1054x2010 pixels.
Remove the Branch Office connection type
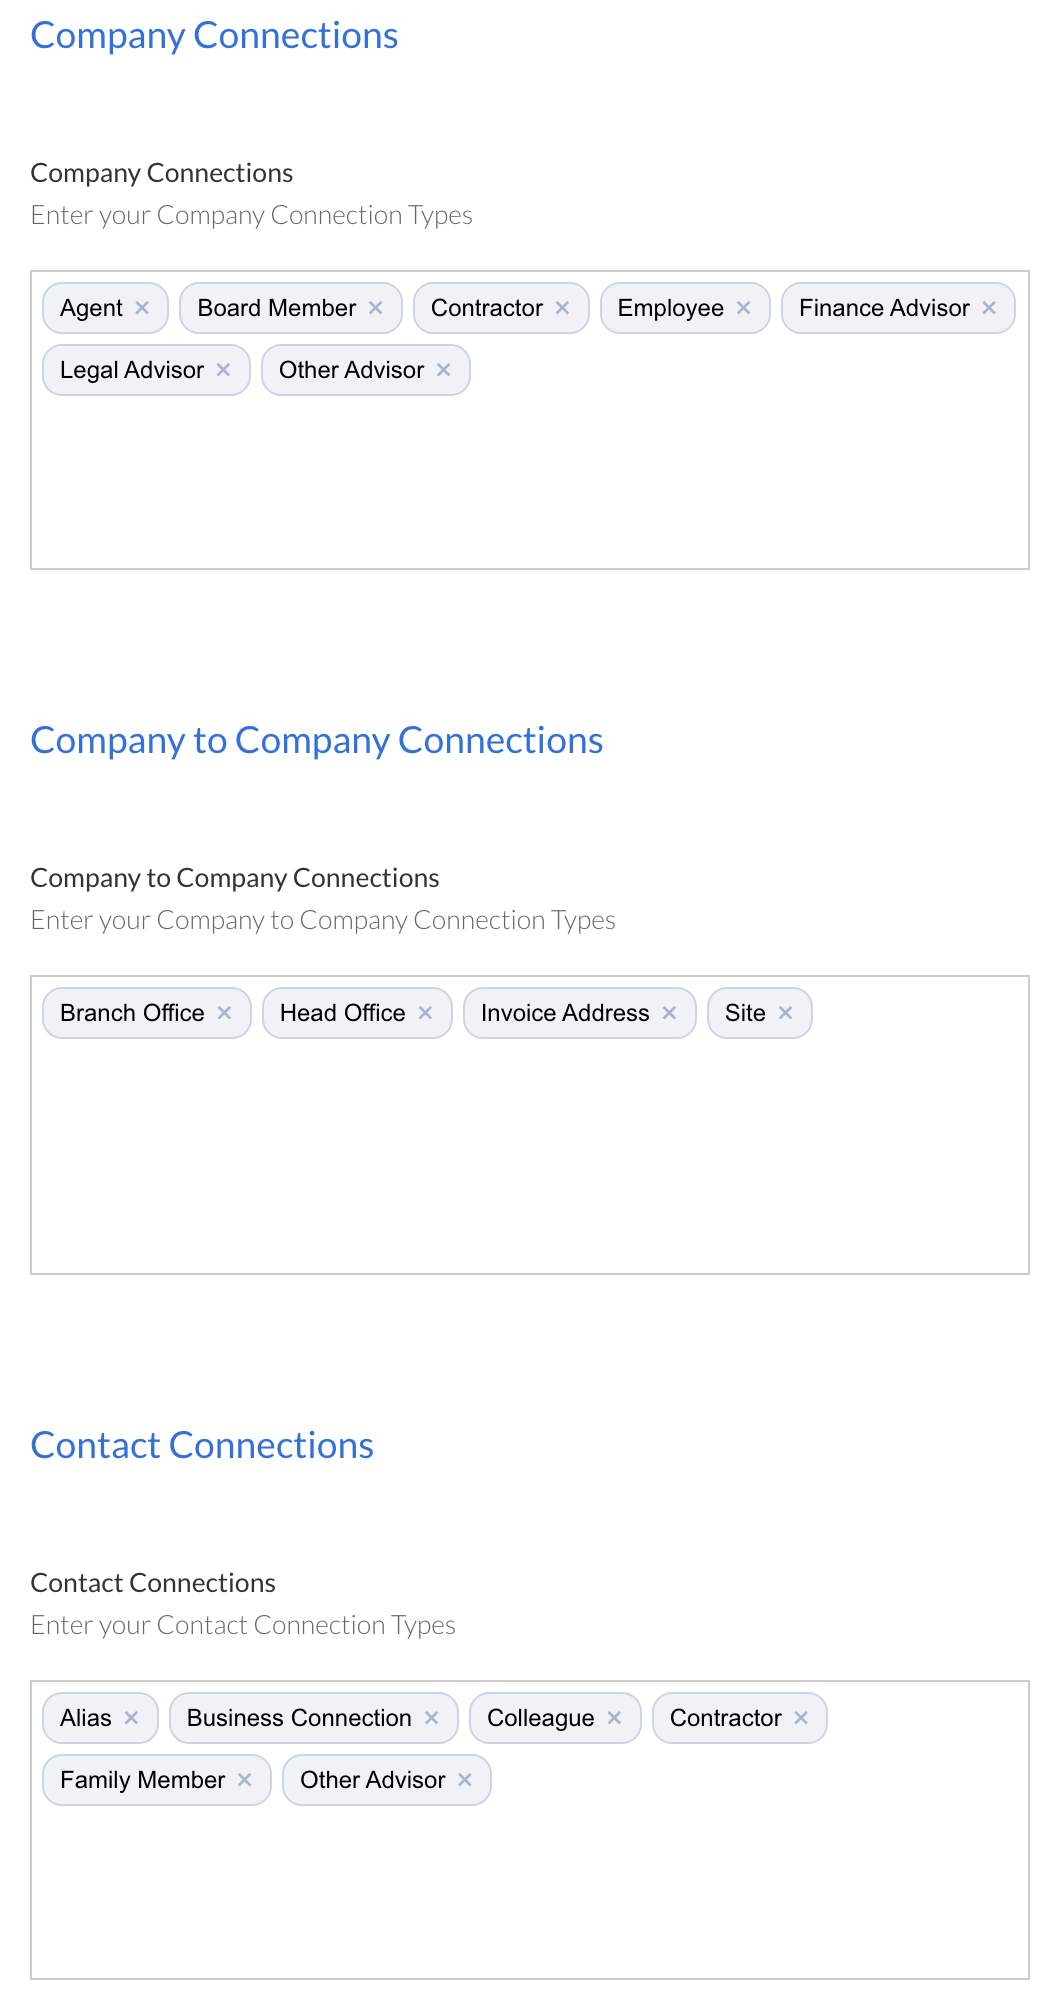(225, 1012)
